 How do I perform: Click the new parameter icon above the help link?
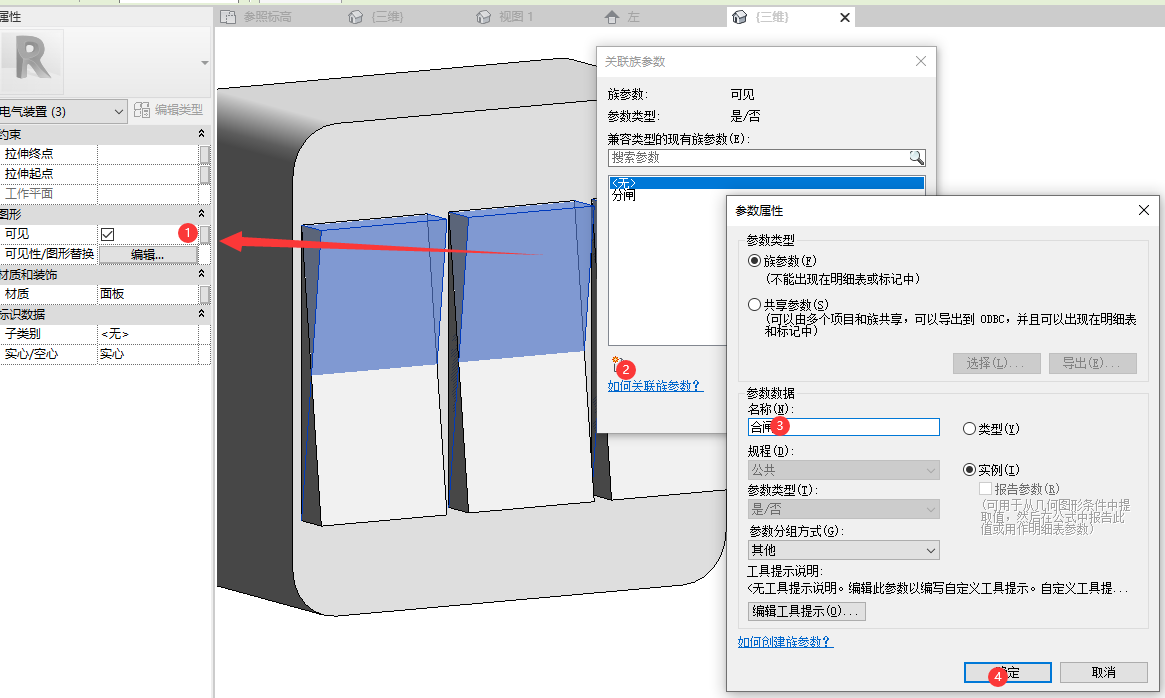tap(616, 363)
